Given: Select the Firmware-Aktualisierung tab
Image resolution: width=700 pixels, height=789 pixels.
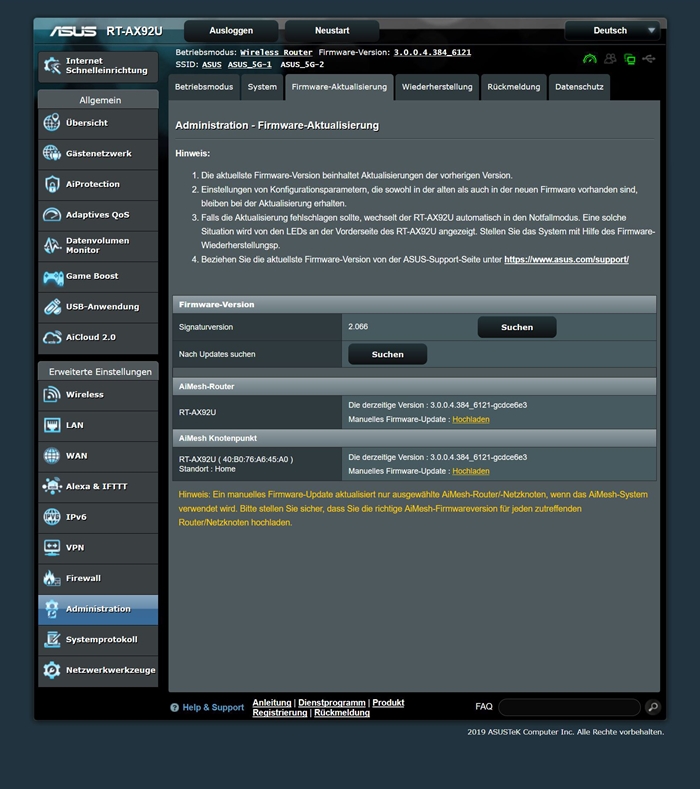Looking at the screenshot, I should click(339, 87).
